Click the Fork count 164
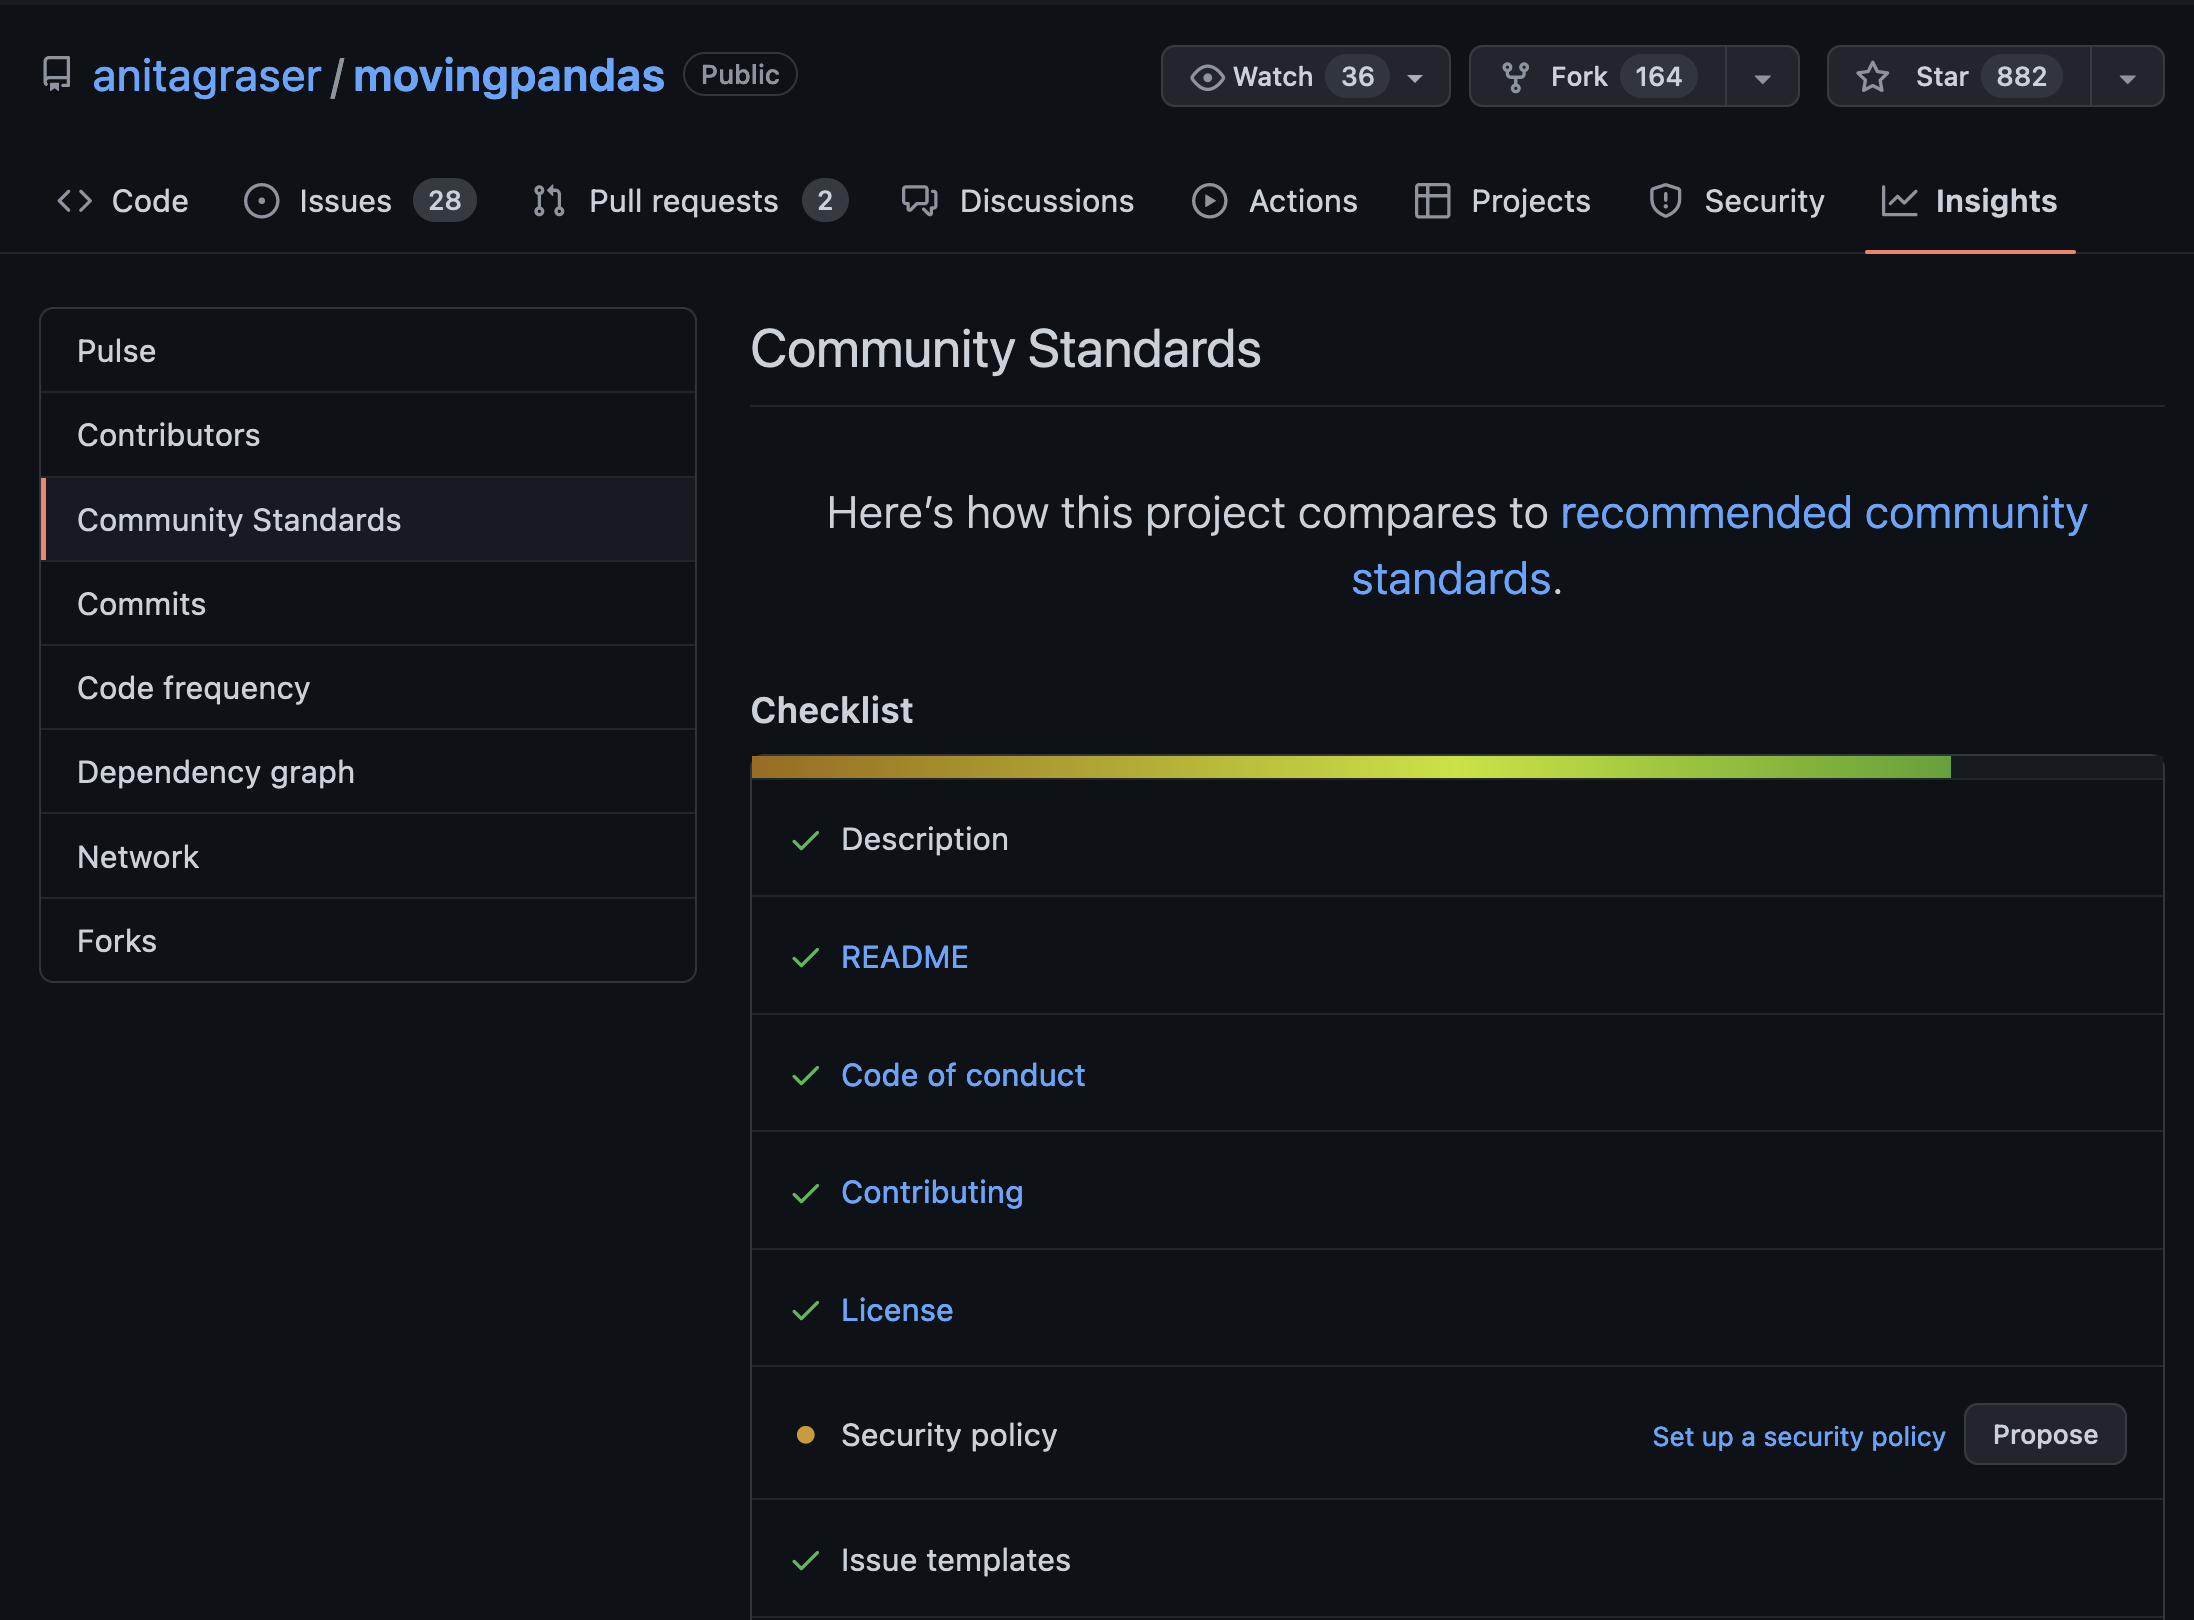2194x1620 pixels. pyautogui.click(x=1658, y=77)
